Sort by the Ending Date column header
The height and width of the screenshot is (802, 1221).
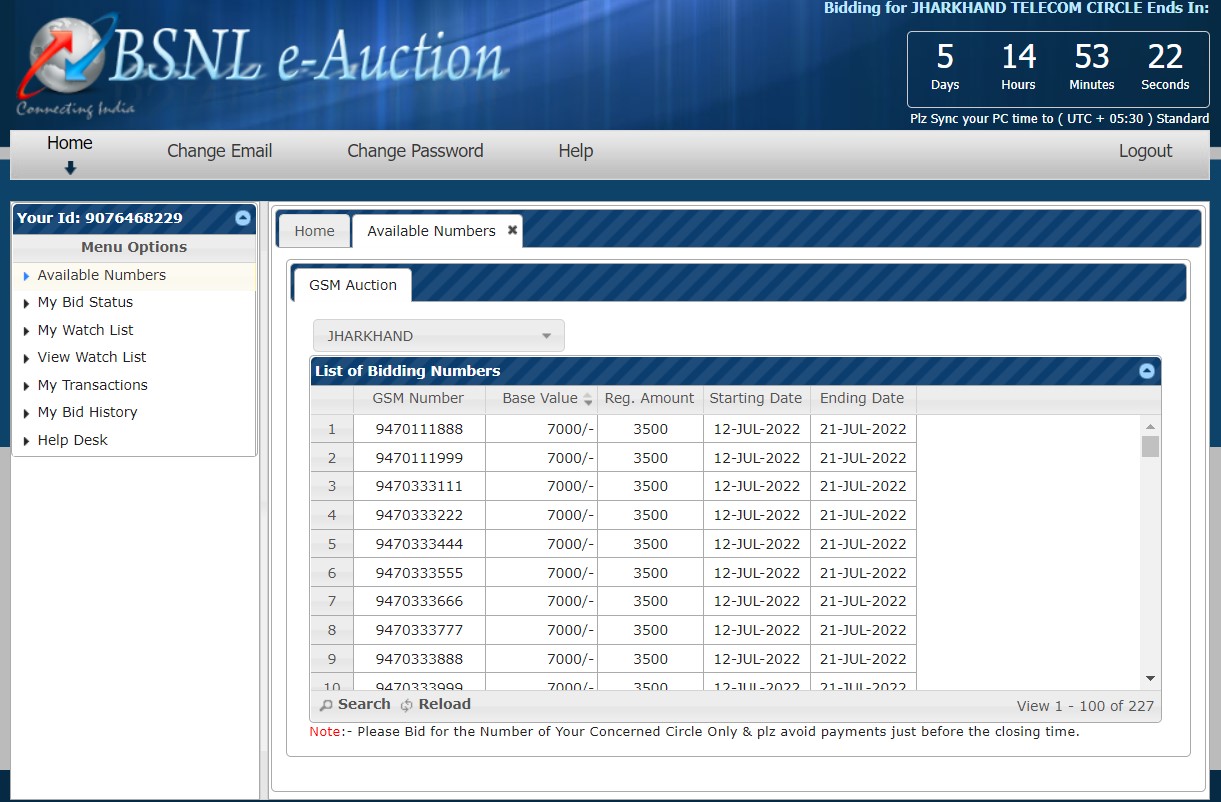[862, 399]
